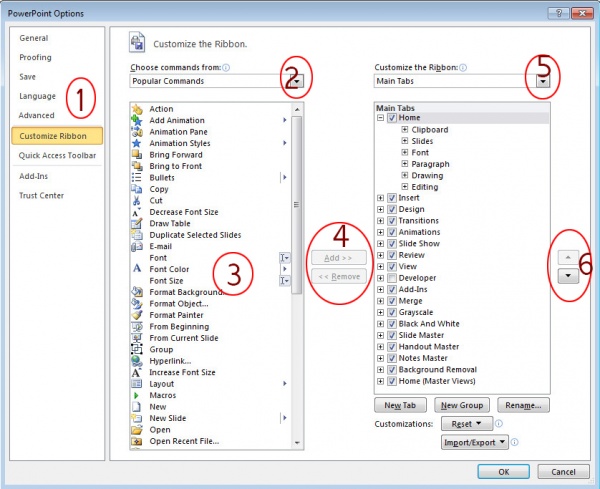The height and width of the screenshot is (489, 600).
Task: Click the Font Color letter icon
Action: (137, 269)
